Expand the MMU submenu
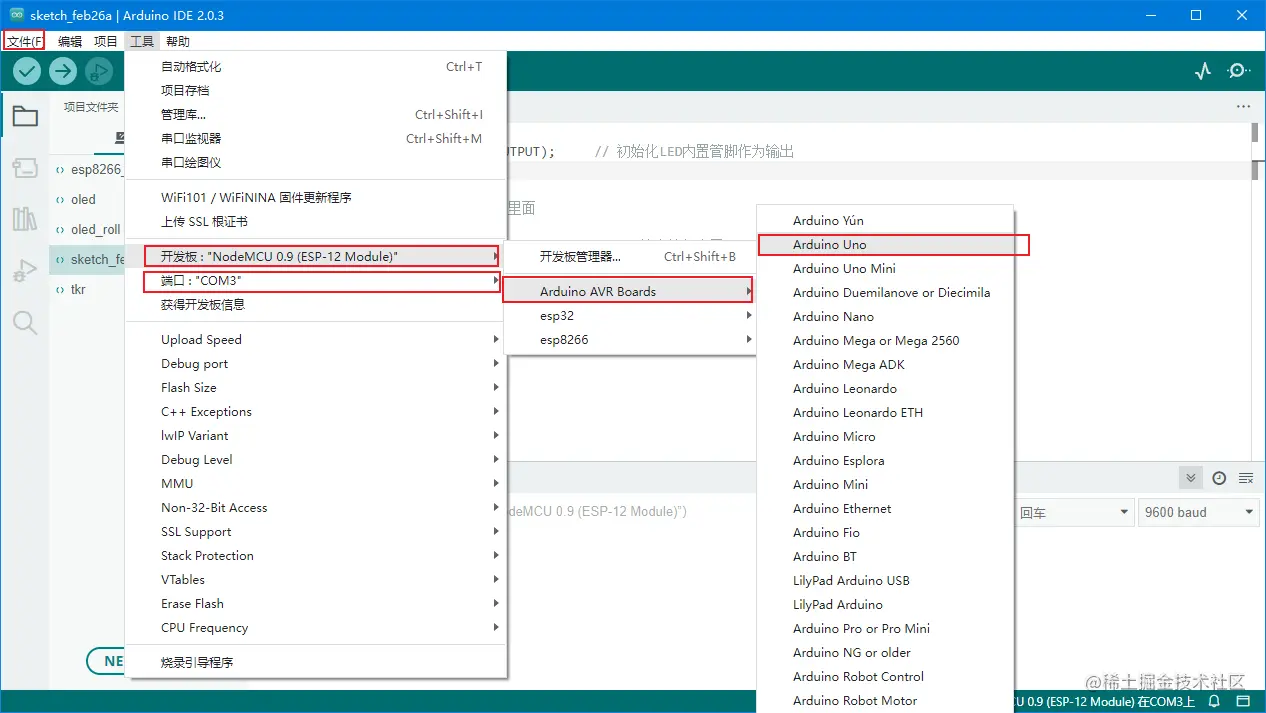The width and height of the screenshot is (1266, 713). [316, 484]
